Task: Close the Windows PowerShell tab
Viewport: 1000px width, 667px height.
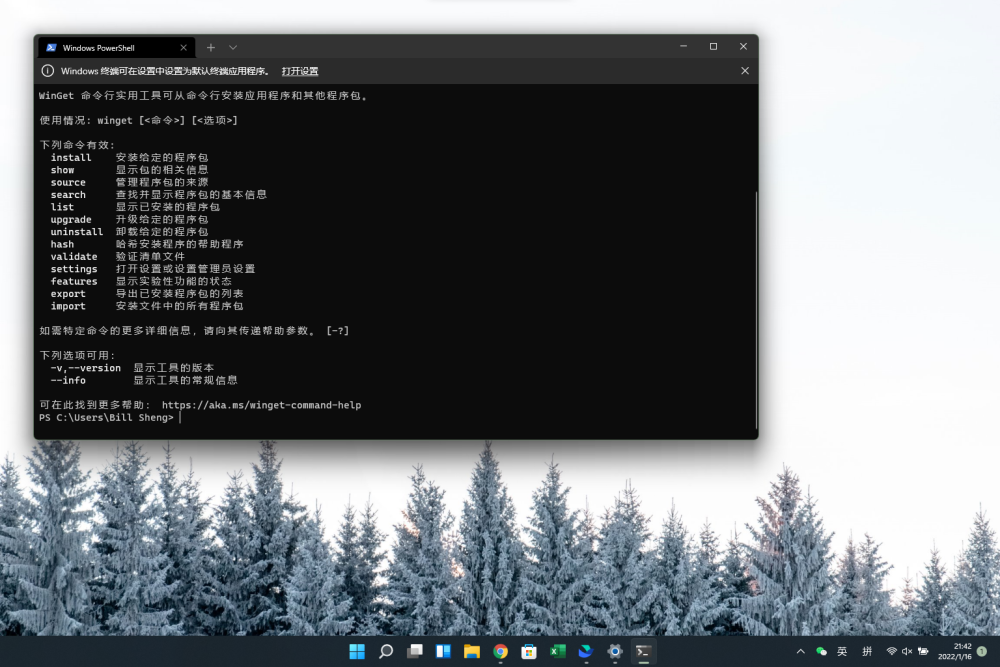Action: pos(184,47)
